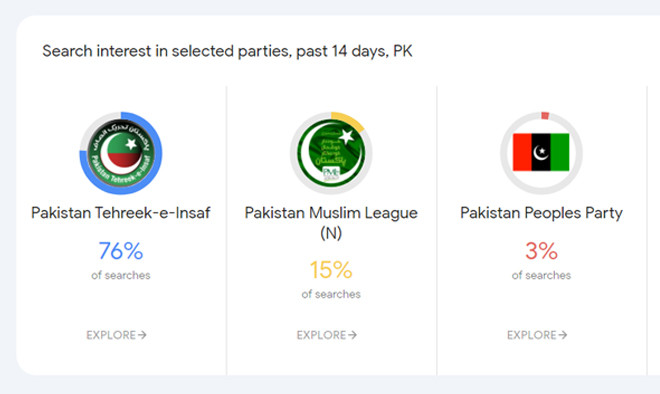The width and height of the screenshot is (660, 394).
Task: Click 'of searches' label under 15%
Action: [331, 294]
